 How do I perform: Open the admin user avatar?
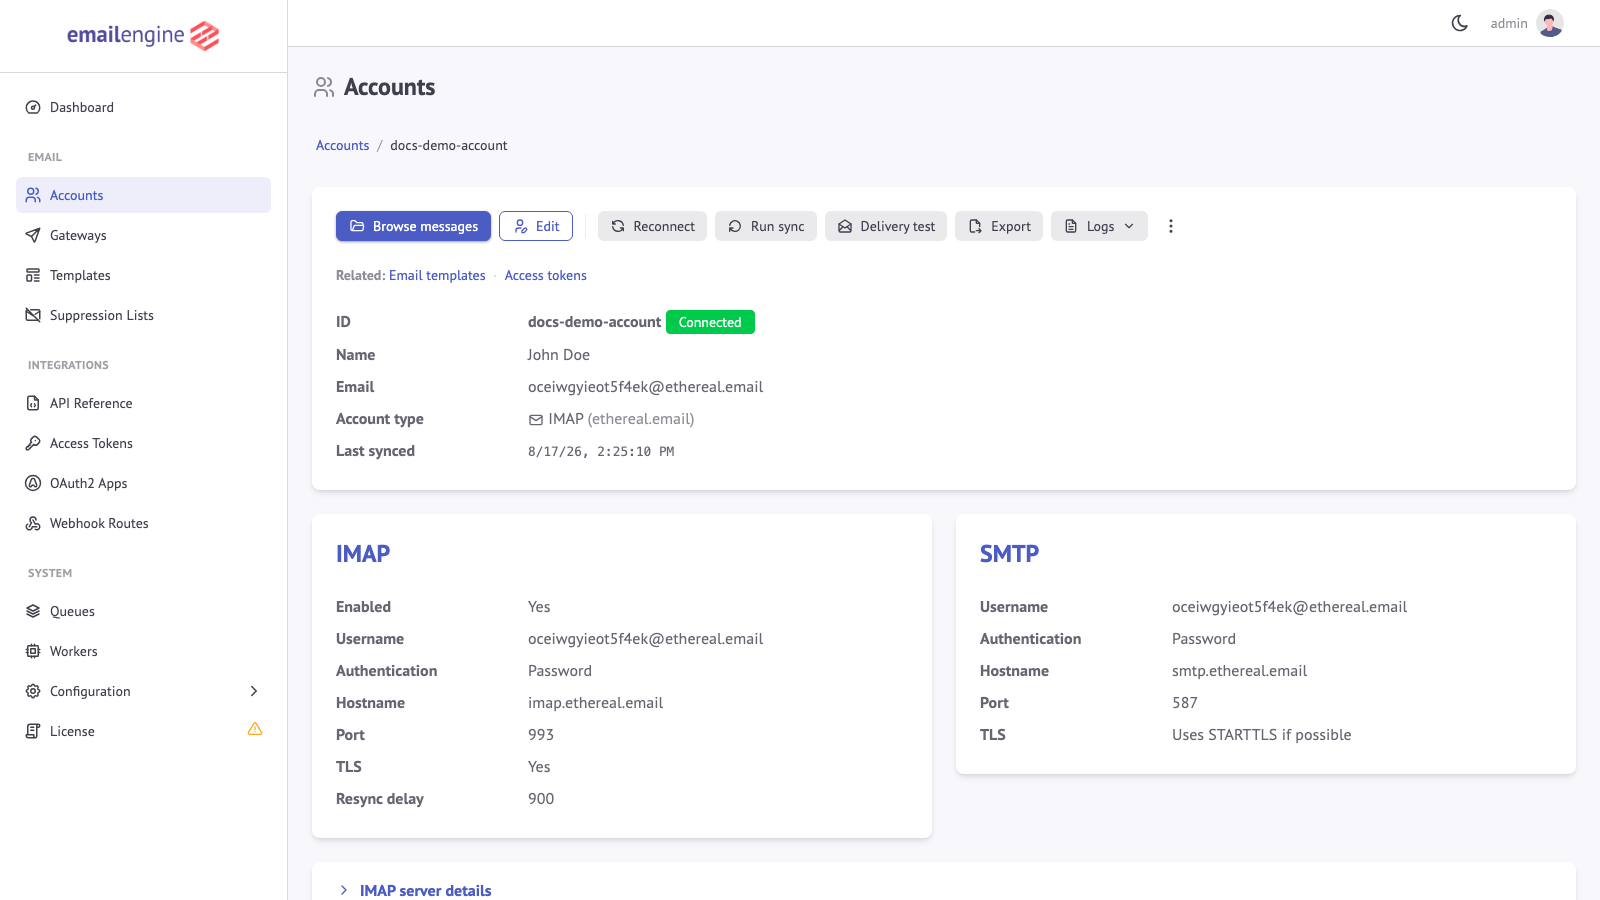(1550, 23)
